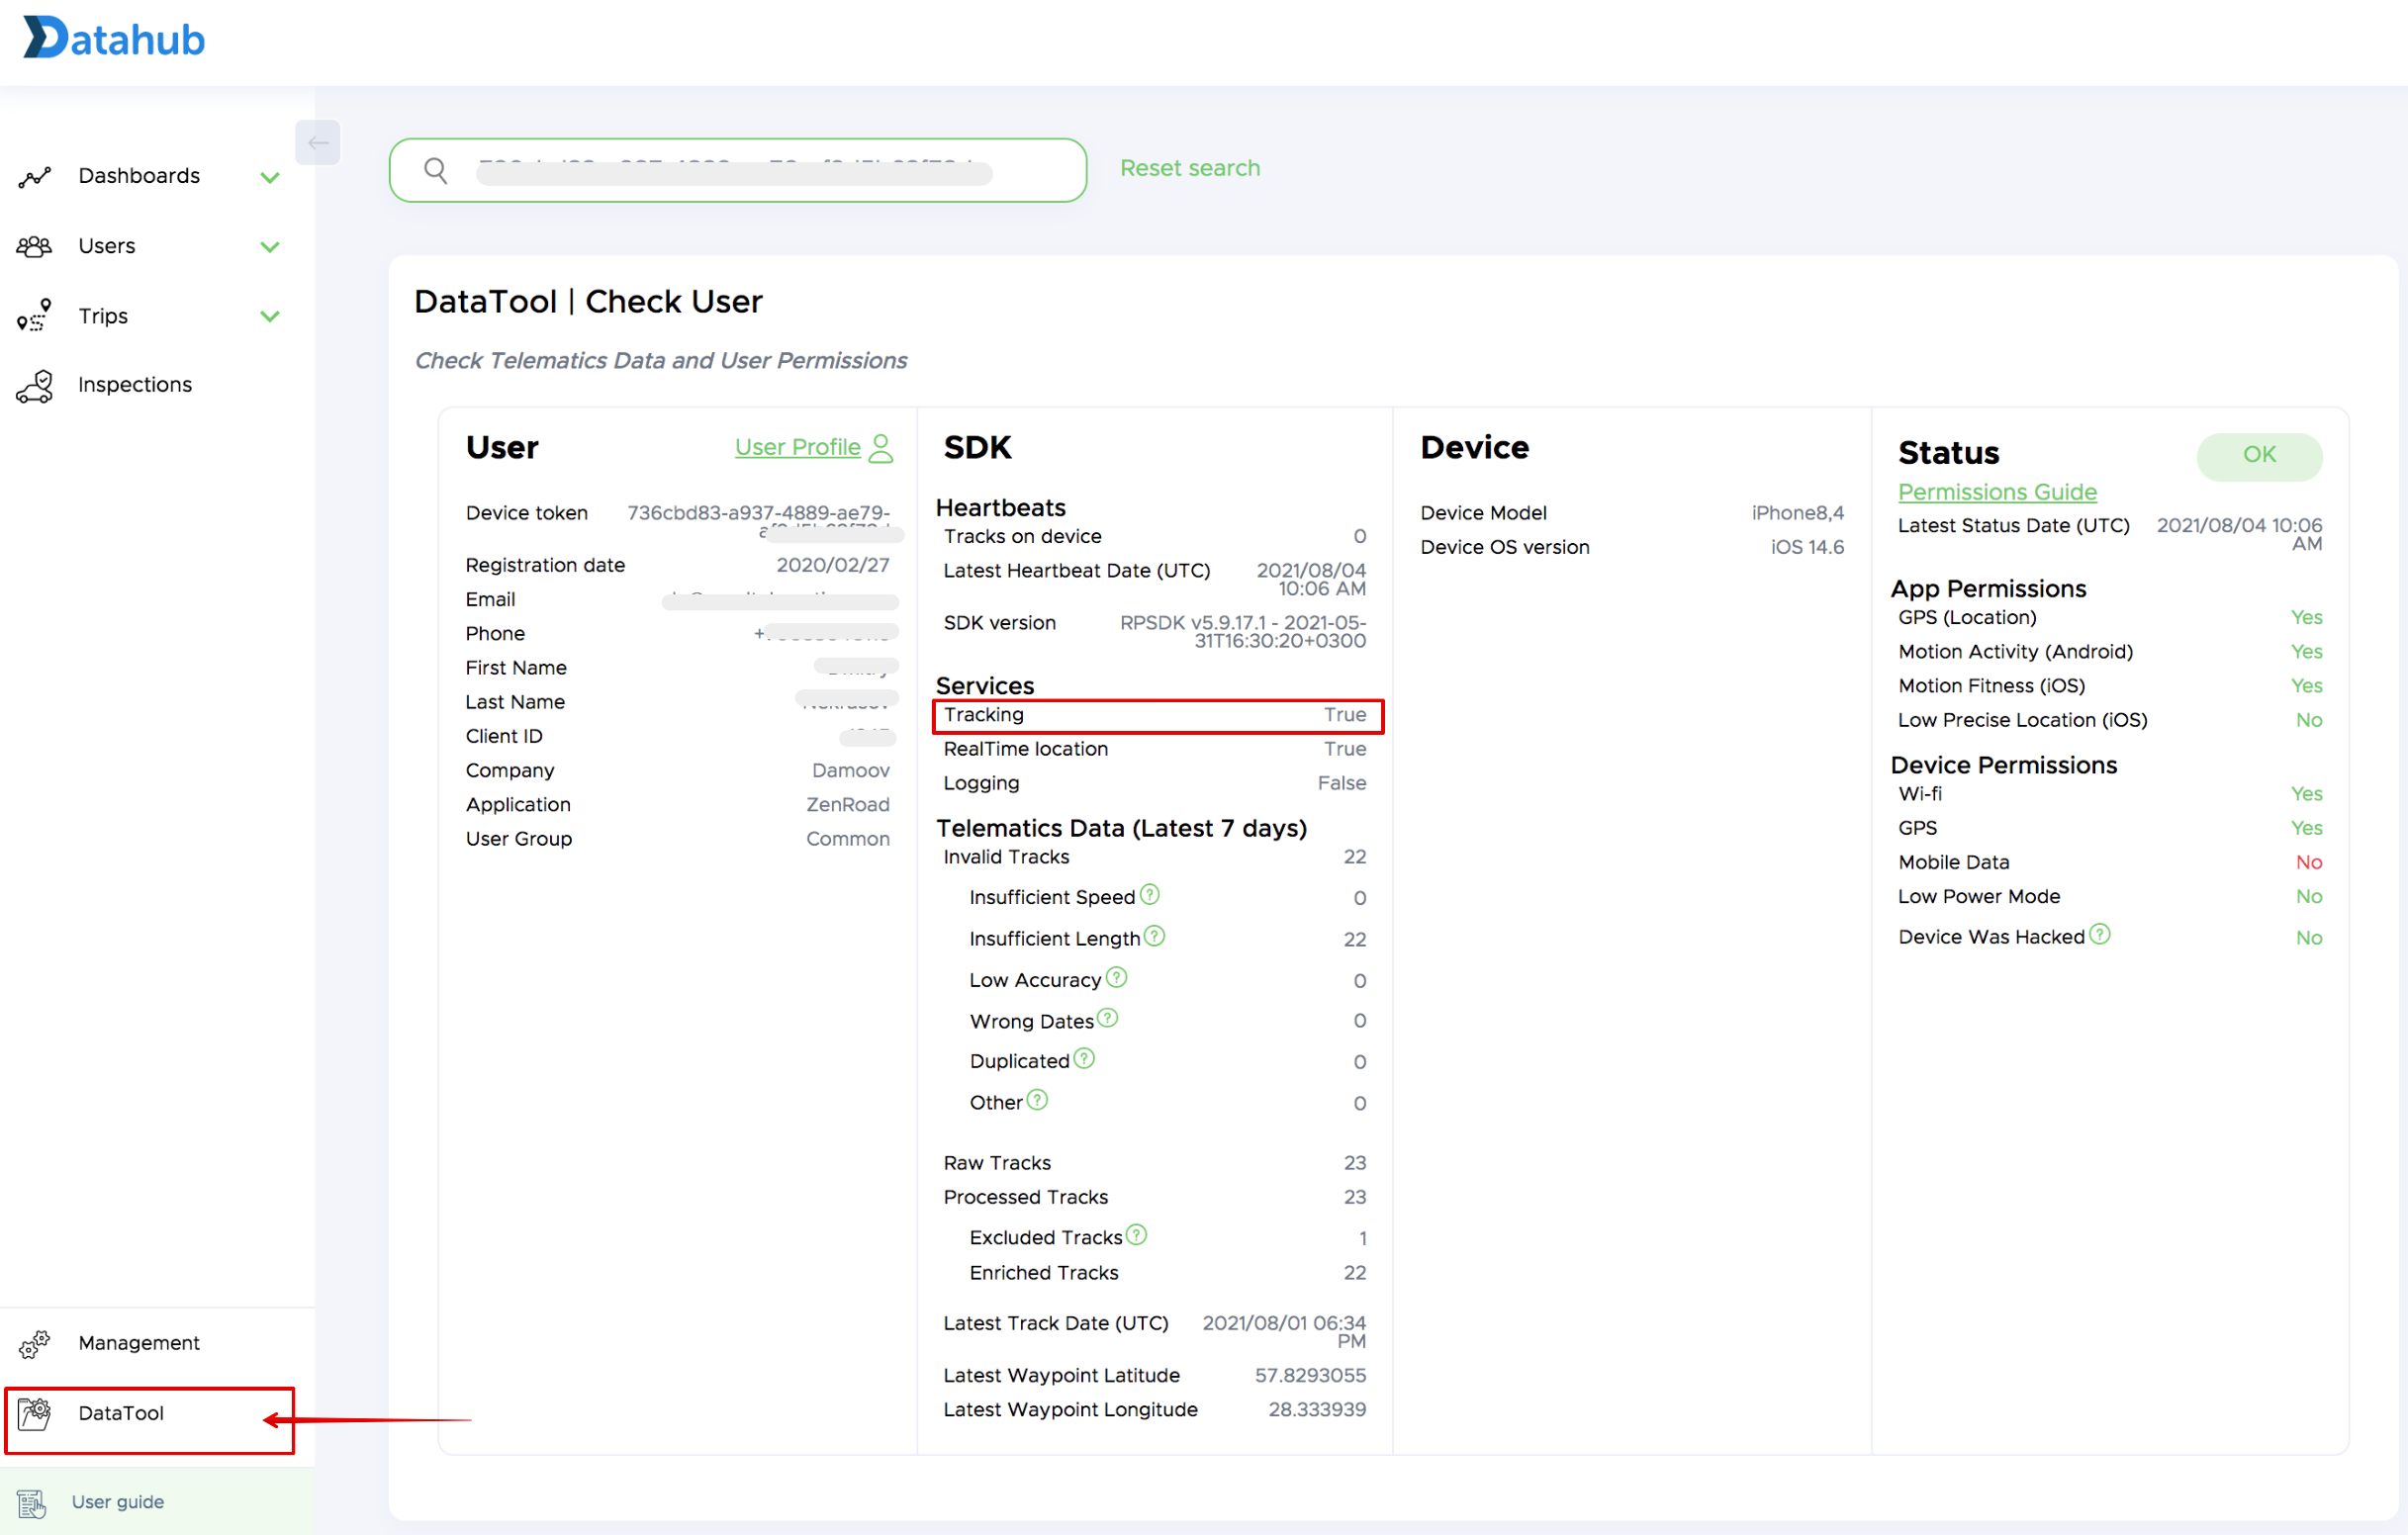Open Dashboards in the sidebar
Image resolution: width=2408 pixels, height=1535 pixels.
tap(139, 176)
